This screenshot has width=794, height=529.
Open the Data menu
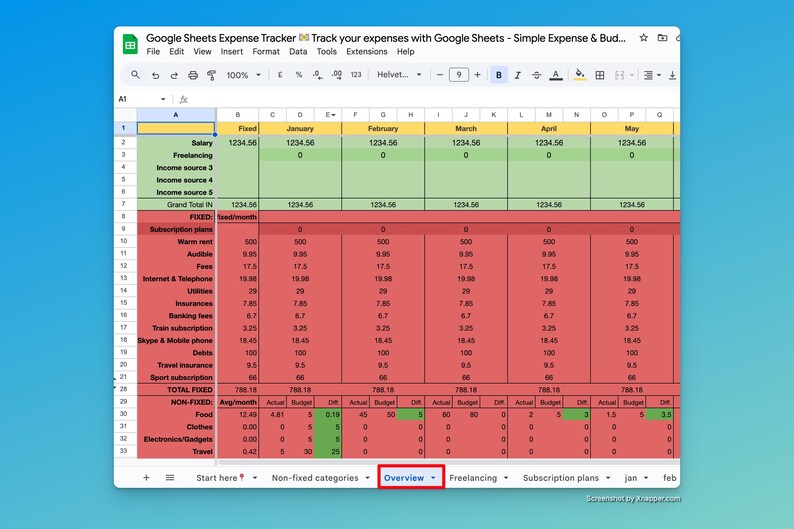tap(298, 52)
